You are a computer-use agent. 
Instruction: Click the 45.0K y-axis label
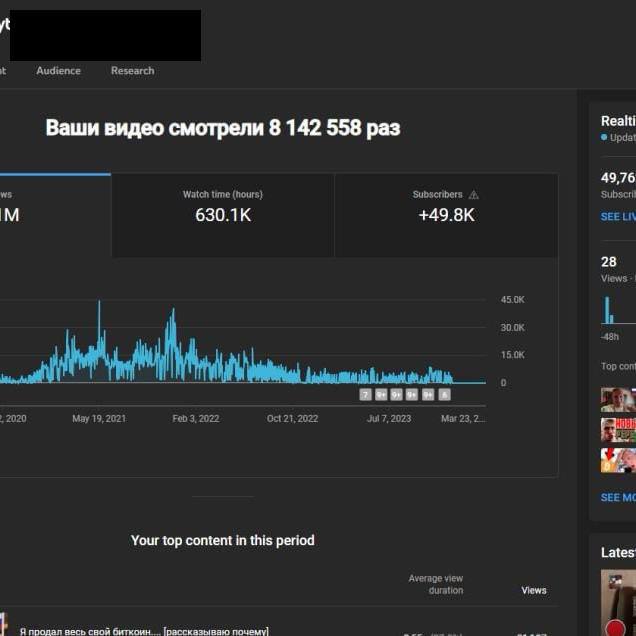[x=512, y=300]
